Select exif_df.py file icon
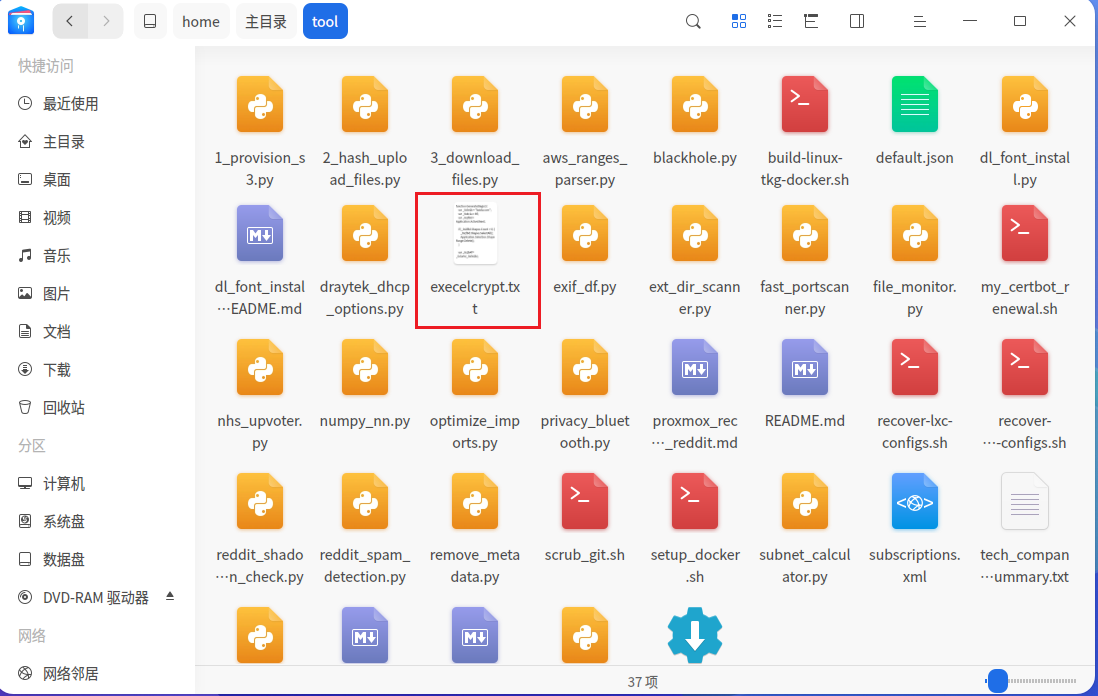The width and height of the screenshot is (1098, 696). (585, 233)
